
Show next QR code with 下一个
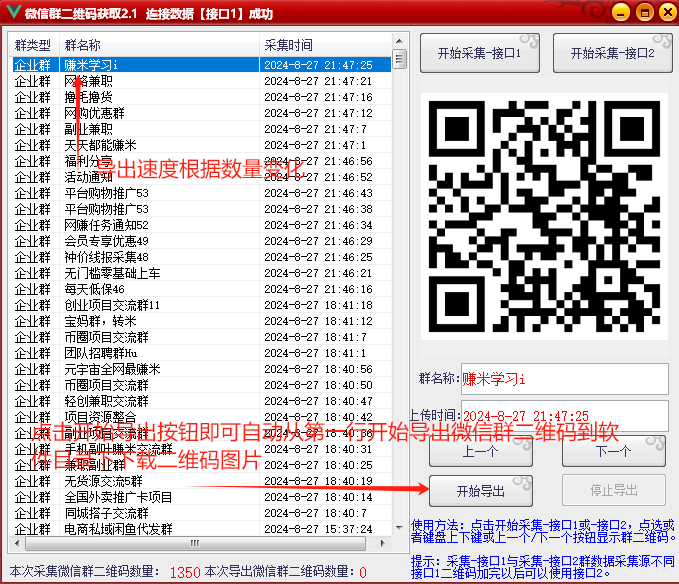[614, 451]
